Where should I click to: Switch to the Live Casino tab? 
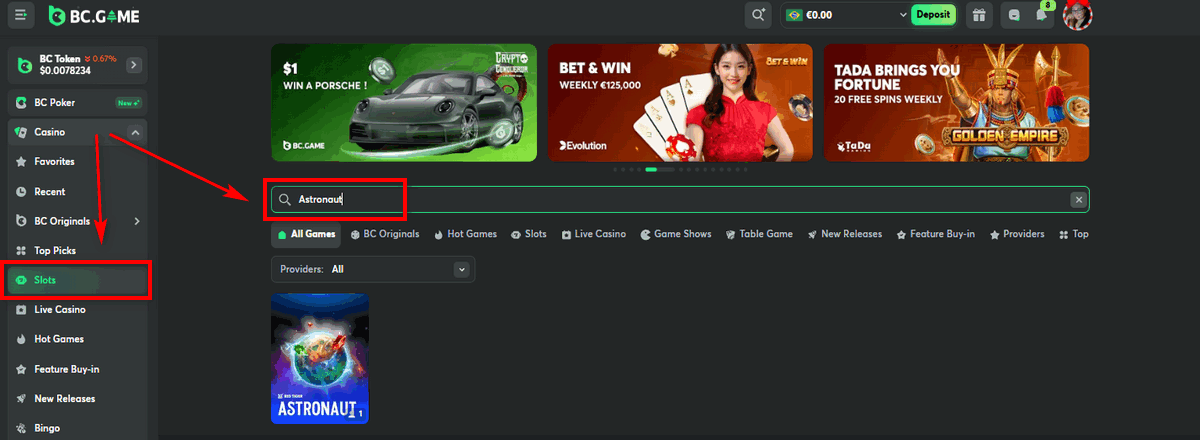pyautogui.click(x=593, y=234)
